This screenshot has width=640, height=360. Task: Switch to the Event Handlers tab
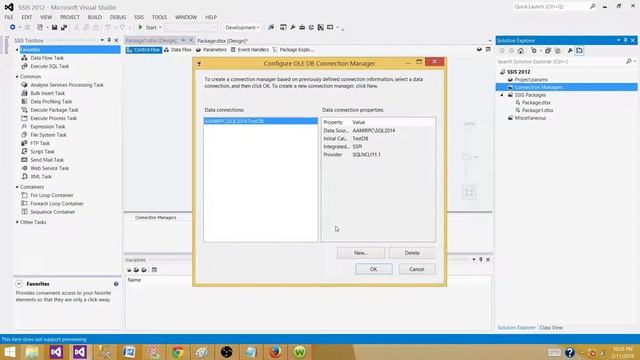250,50
